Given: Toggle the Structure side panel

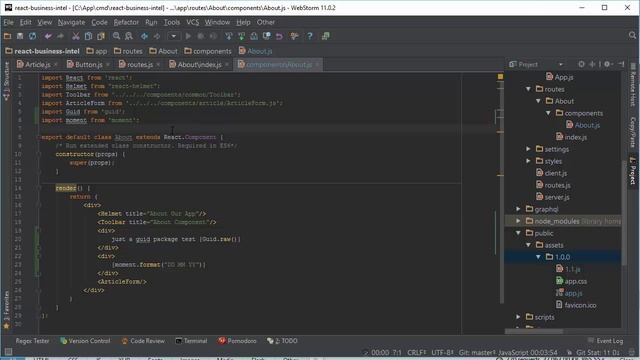Looking at the screenshot, I should pos(6,81).
